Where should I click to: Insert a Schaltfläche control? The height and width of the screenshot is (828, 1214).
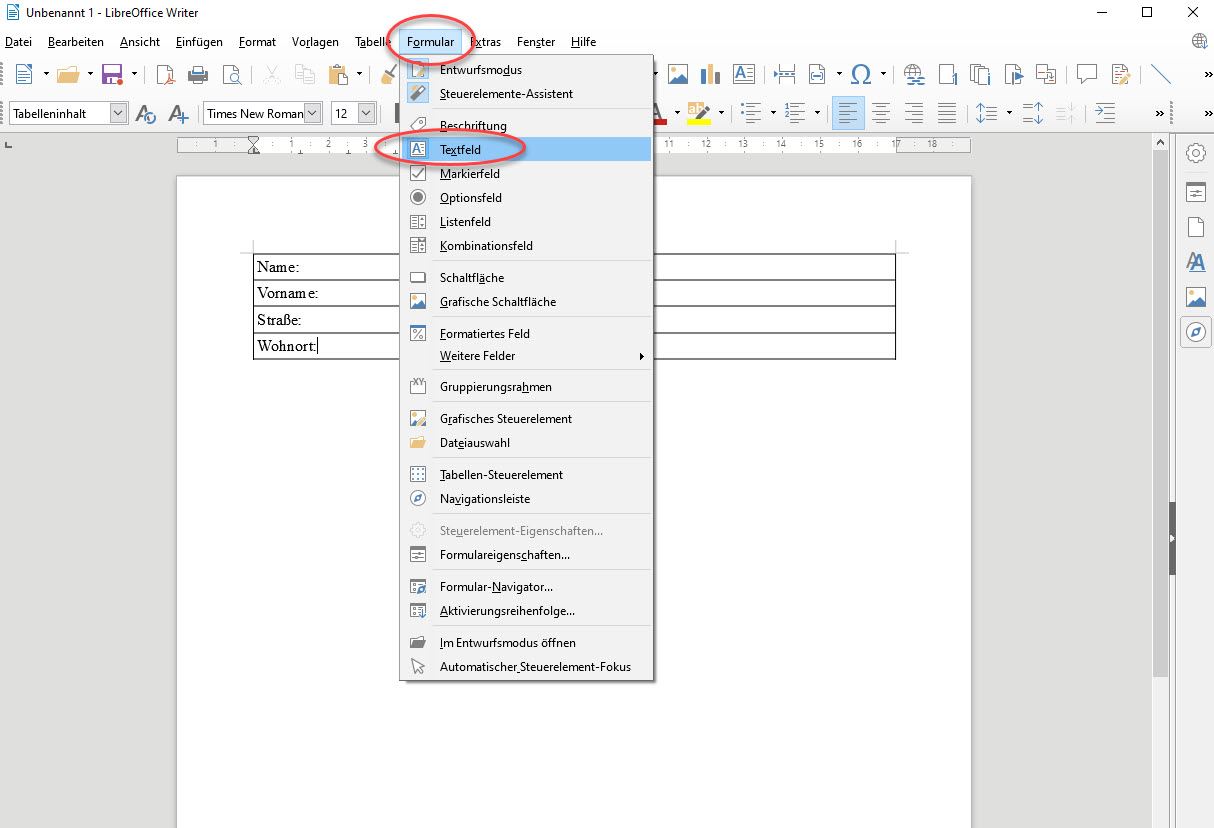526,278
